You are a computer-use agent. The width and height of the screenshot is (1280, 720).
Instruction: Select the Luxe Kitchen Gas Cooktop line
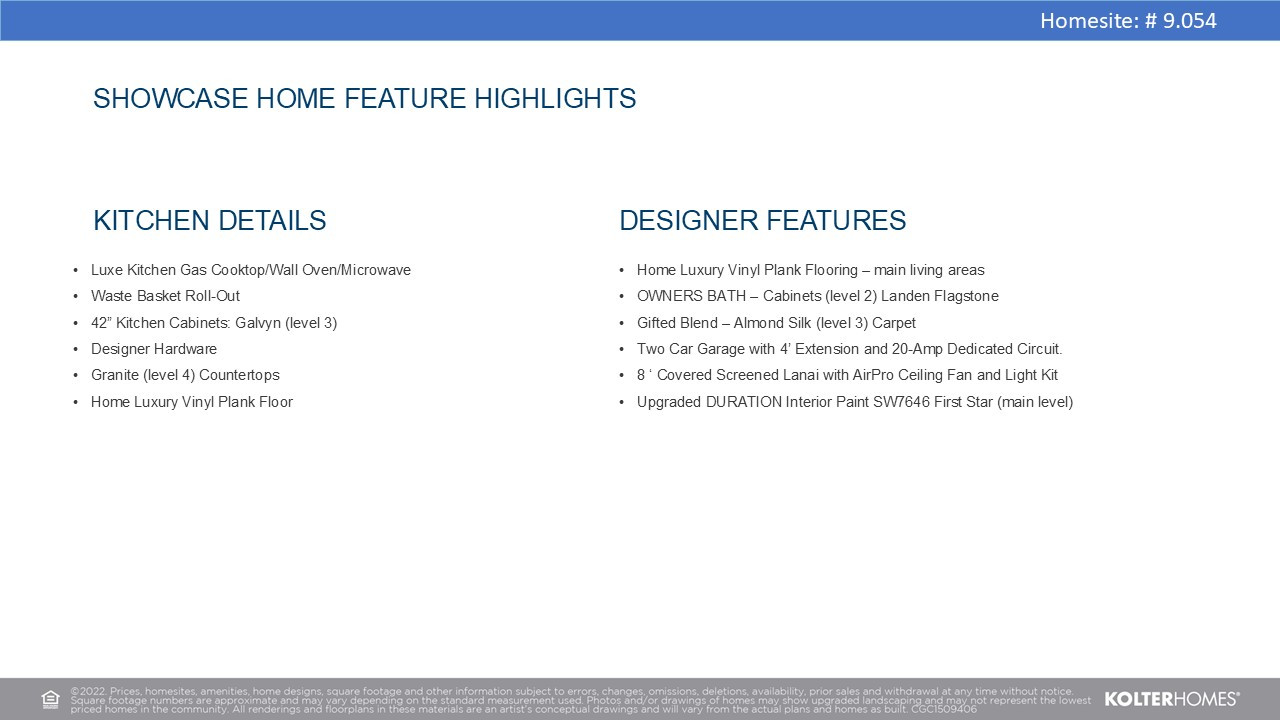(x=250, y=270)
